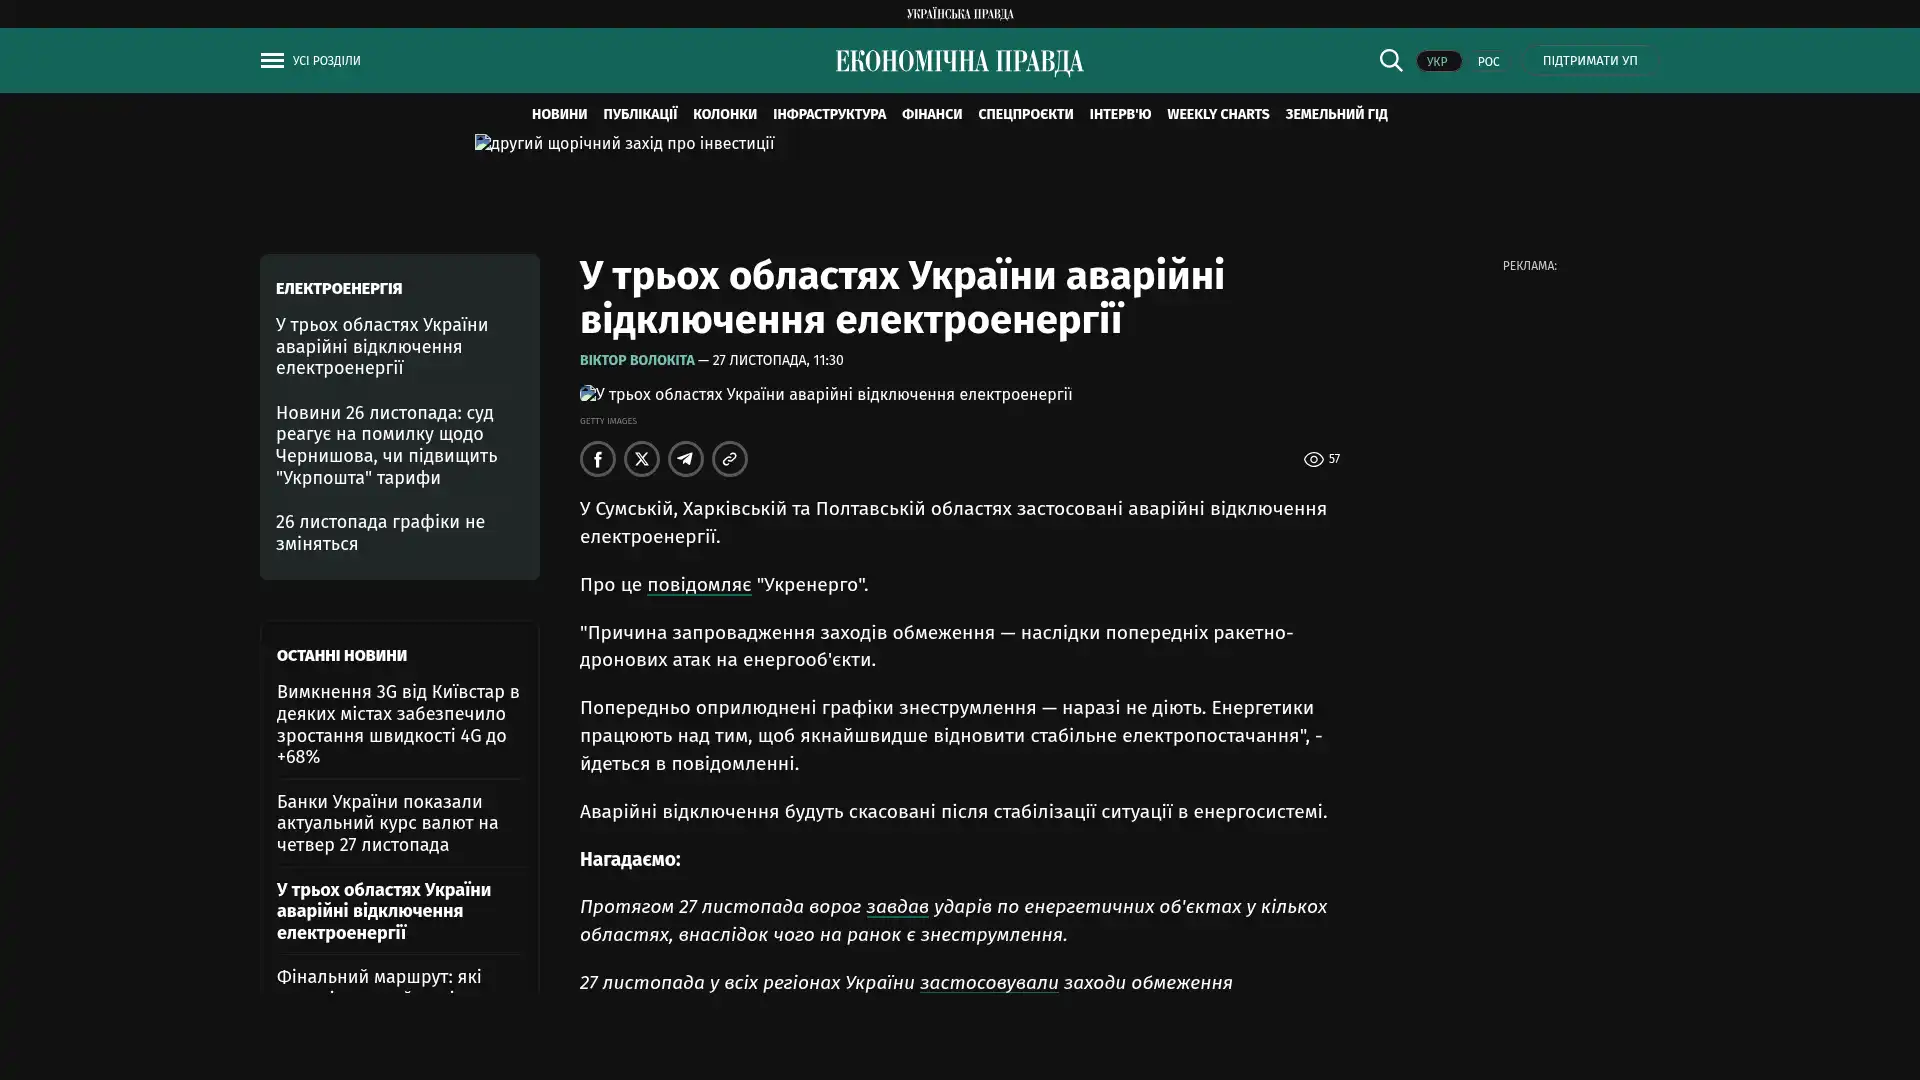Share the article on X (Twitter)

pos(642,459)
